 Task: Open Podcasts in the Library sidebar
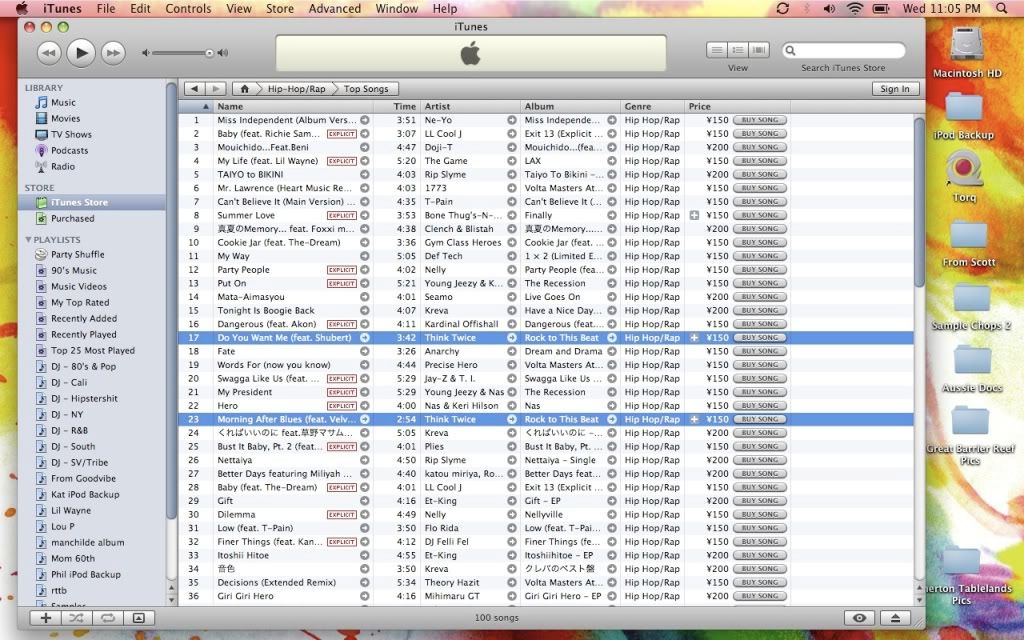pyautogui.click(x=69, y=151)
